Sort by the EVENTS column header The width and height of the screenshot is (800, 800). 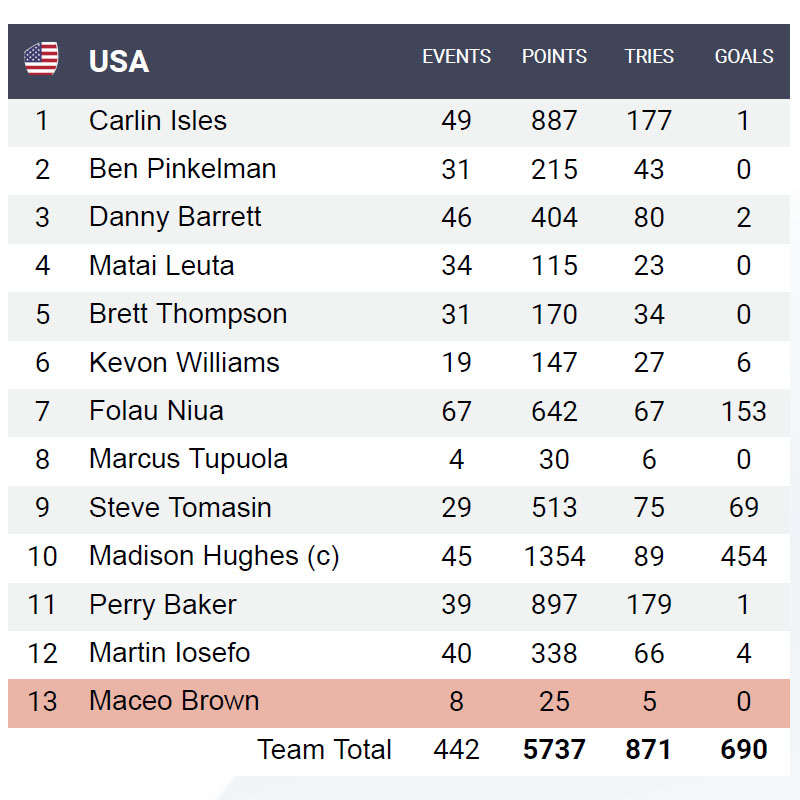coord(456,57)
